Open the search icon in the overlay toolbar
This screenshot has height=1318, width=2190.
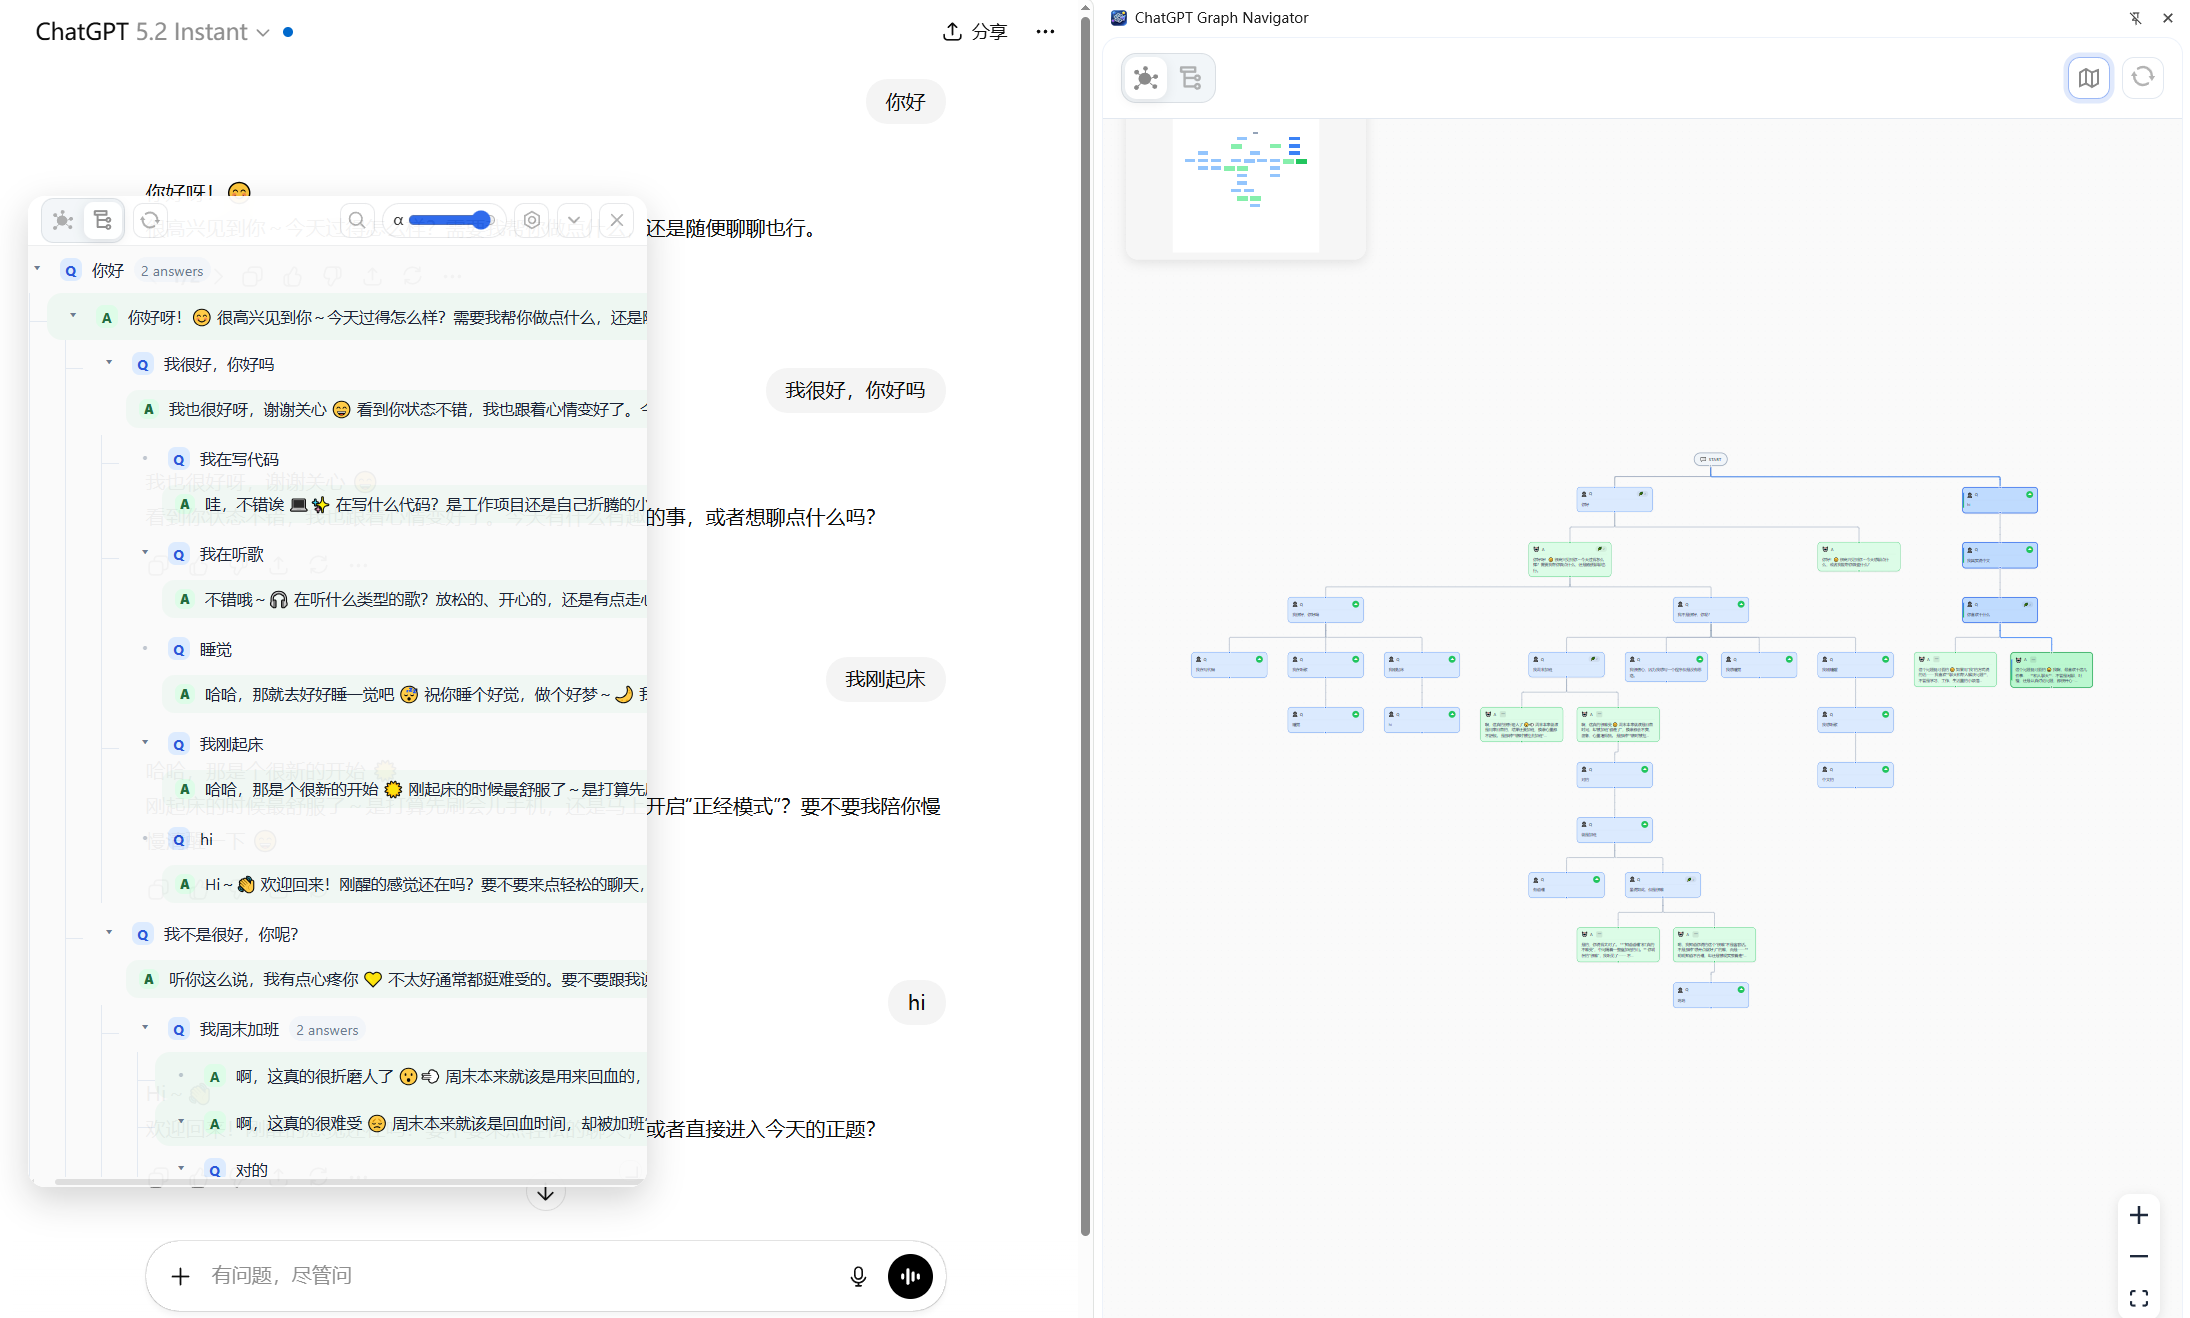[x=357, y=220]
